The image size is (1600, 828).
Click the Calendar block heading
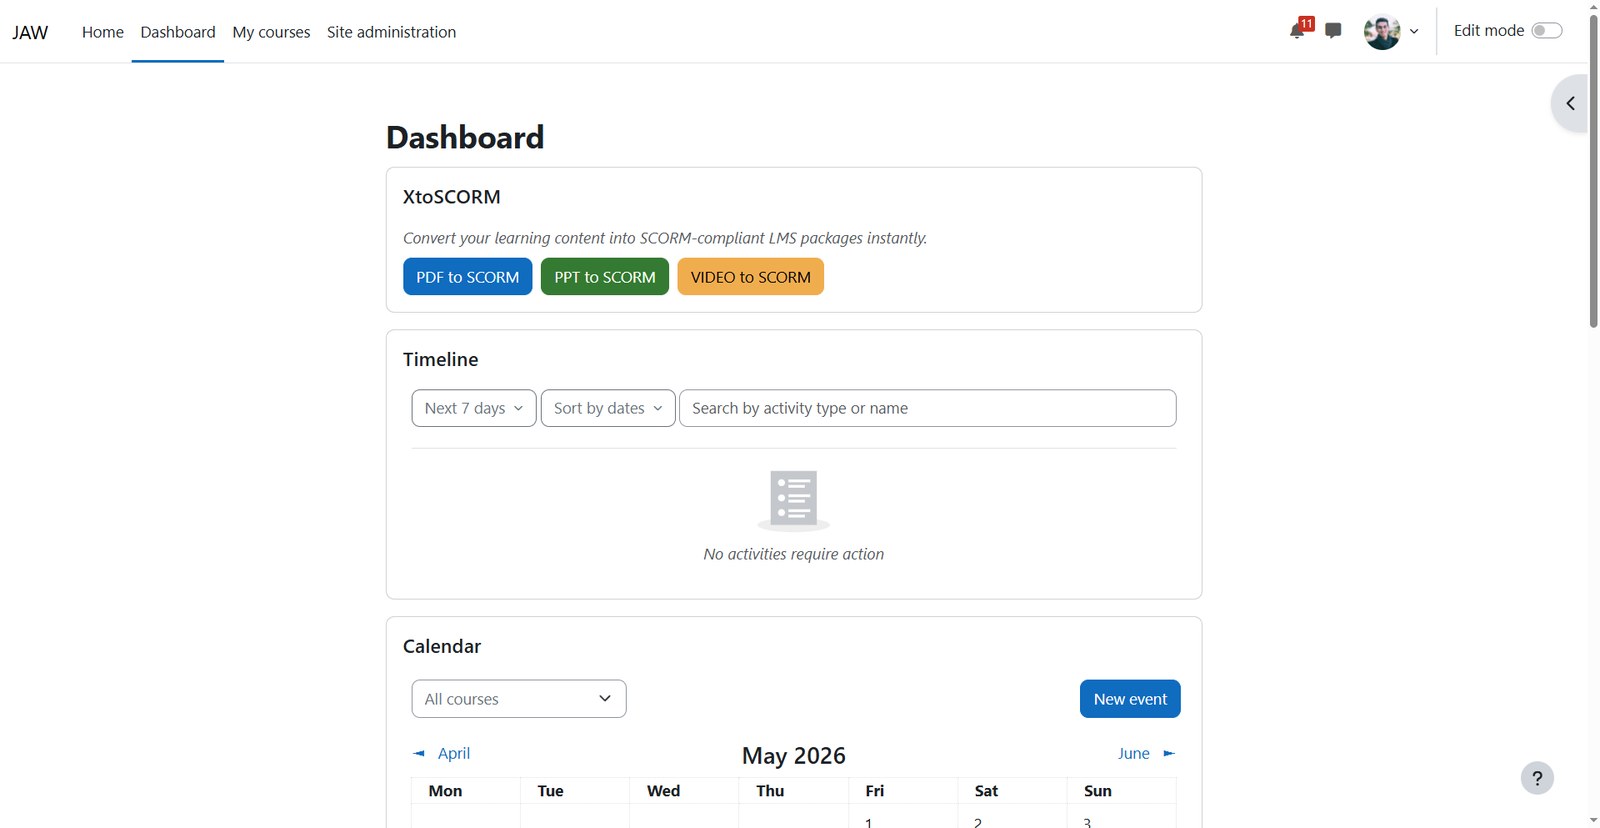(441, 646)
